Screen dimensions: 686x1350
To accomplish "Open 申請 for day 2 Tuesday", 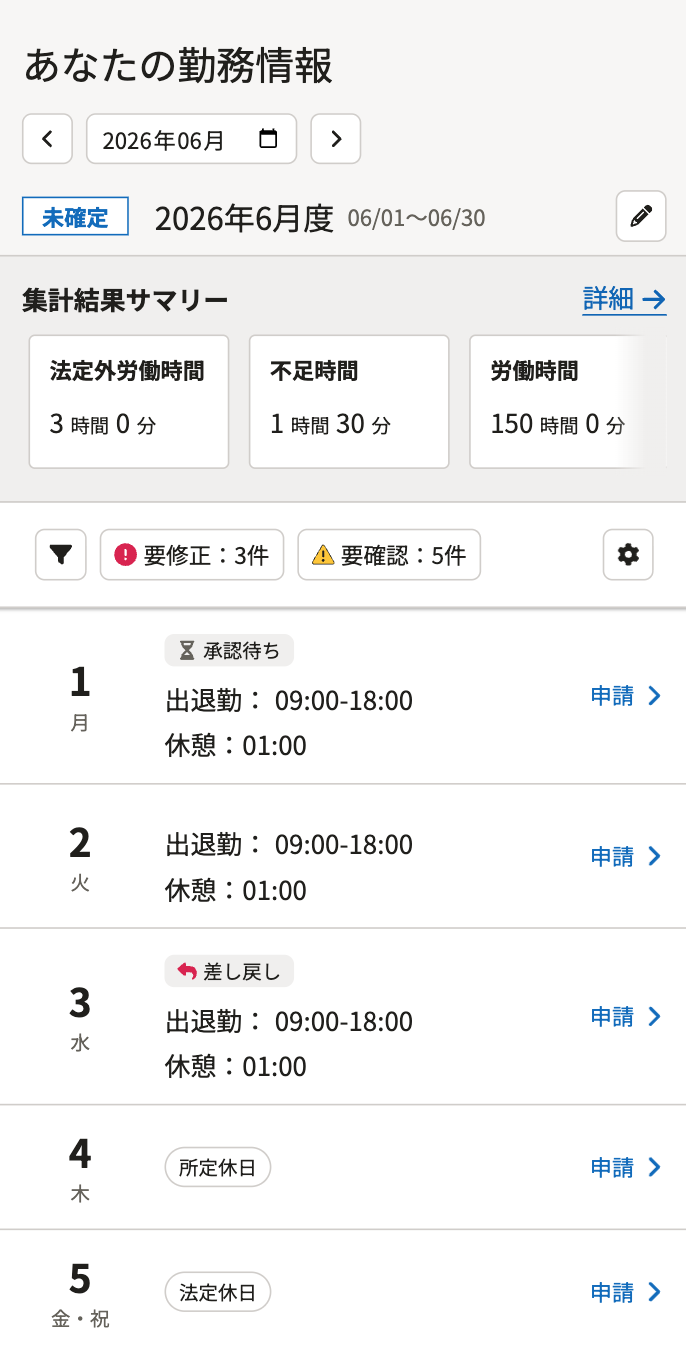I will [x=626, y=856].
